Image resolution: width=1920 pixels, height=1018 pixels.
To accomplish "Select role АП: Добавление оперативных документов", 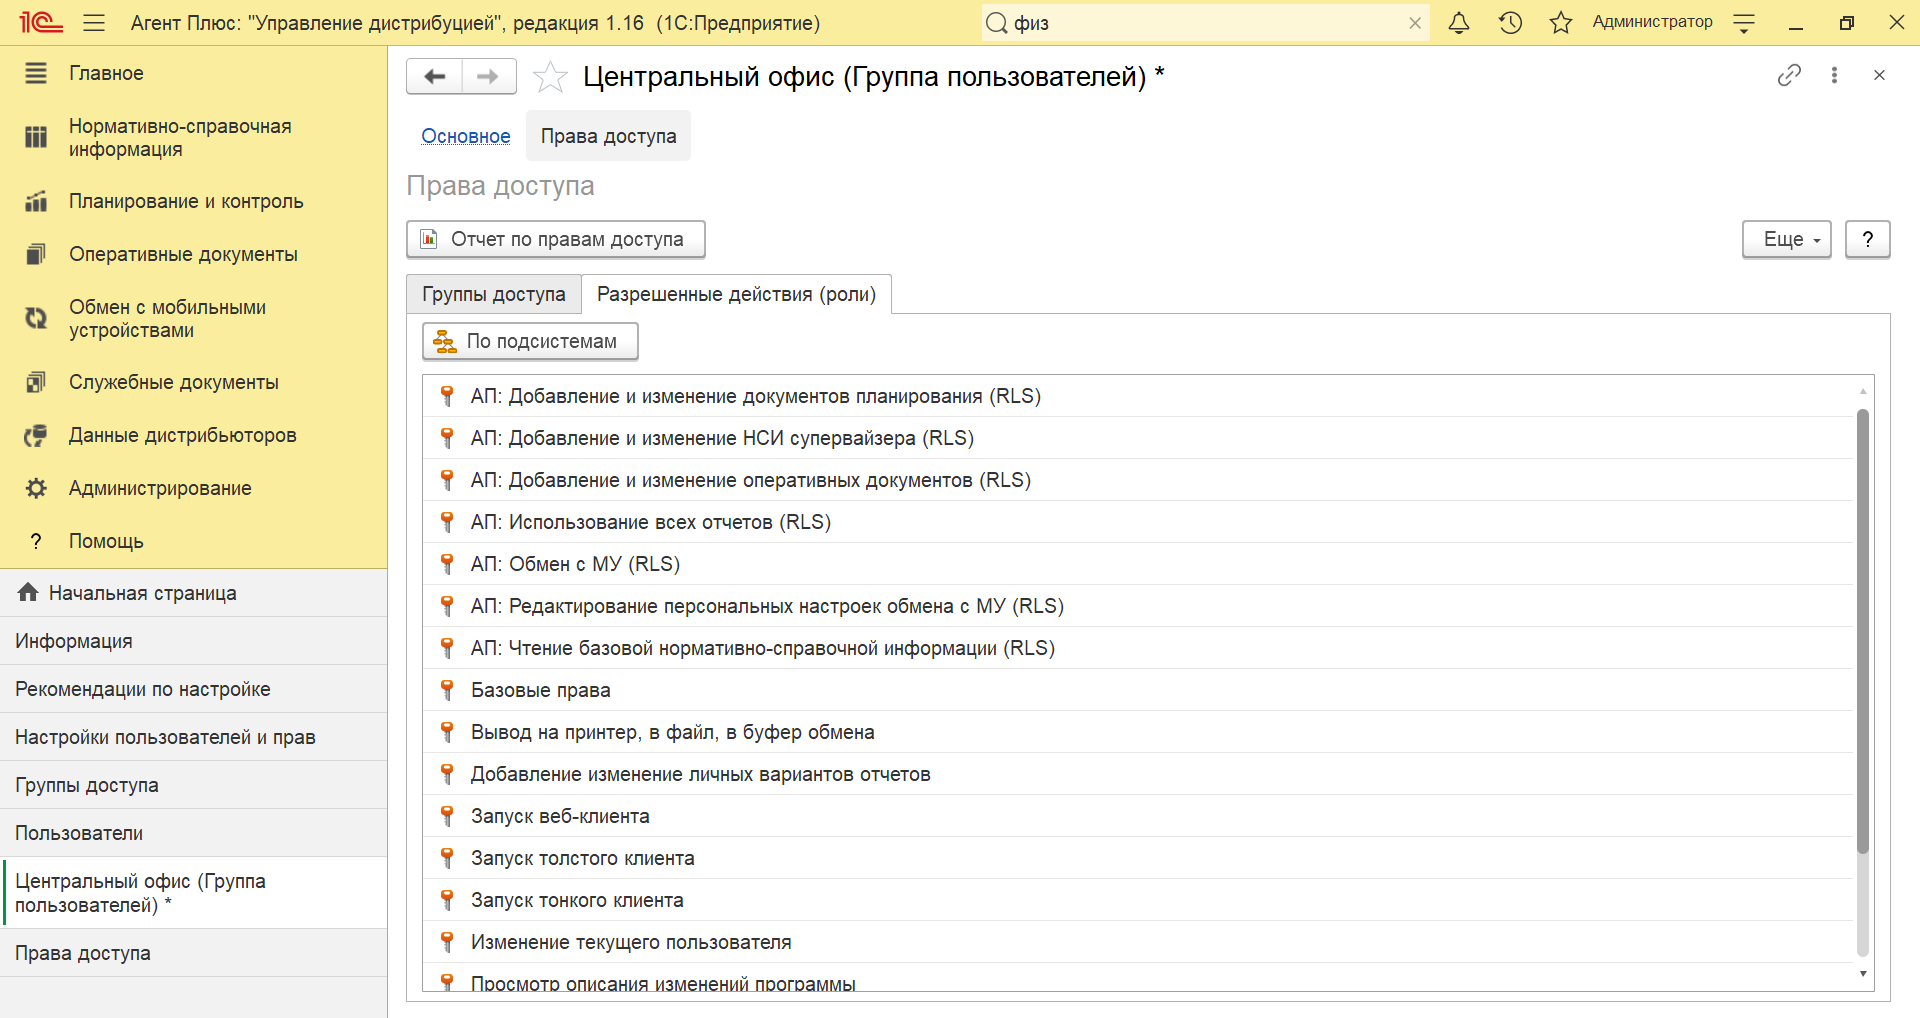I will [x=1138, y=480].
